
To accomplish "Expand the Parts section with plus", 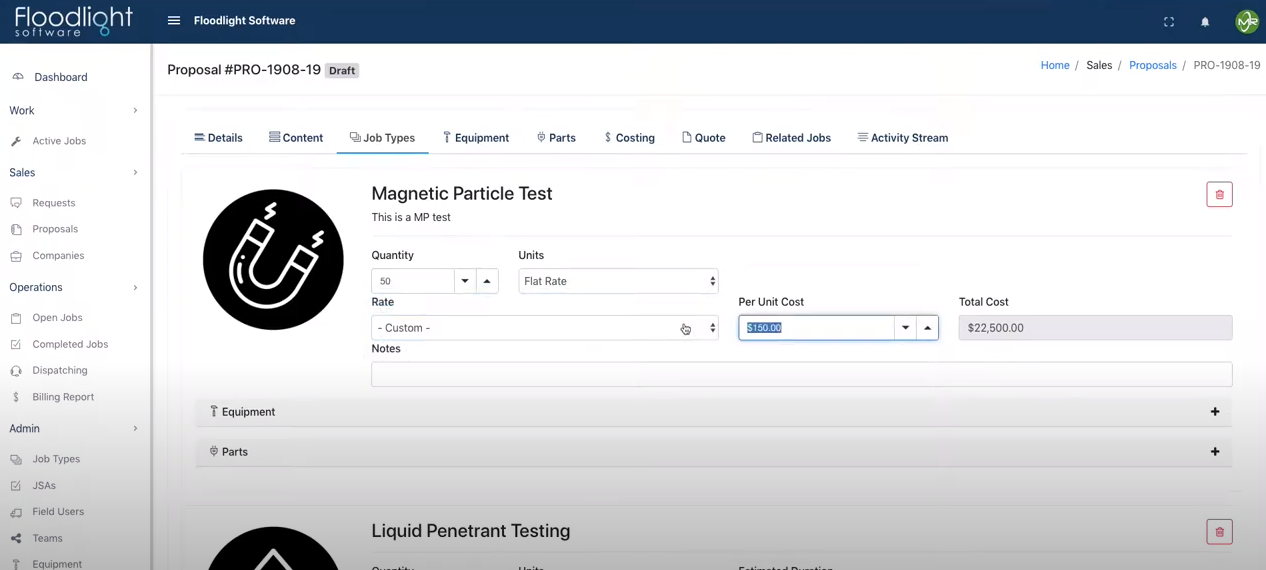I will [1215, 452].
